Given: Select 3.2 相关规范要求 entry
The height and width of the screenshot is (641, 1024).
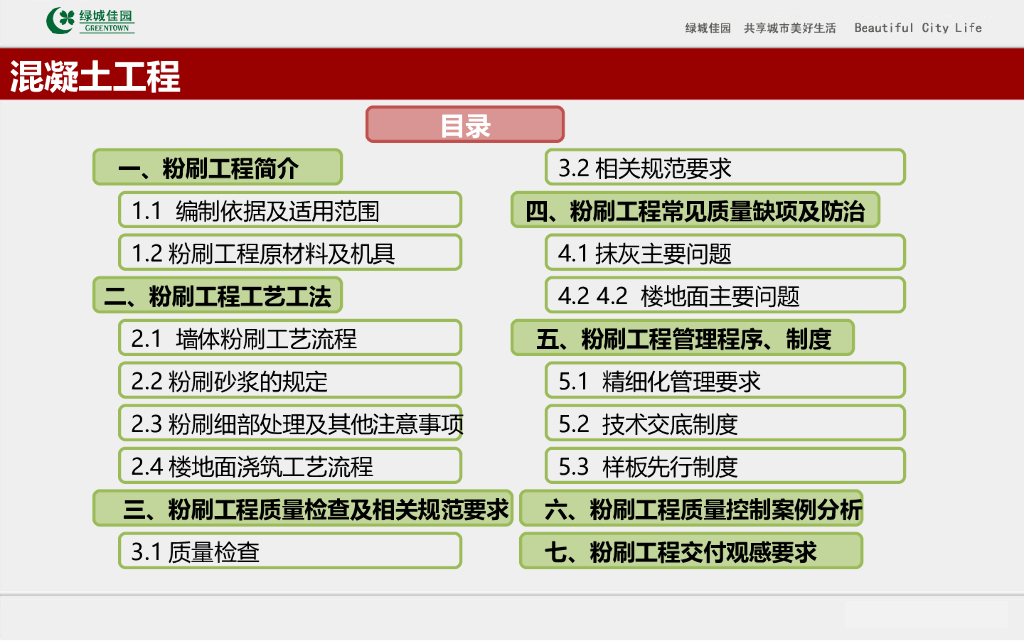Looking at the screenshot, I should click(725, 168).
